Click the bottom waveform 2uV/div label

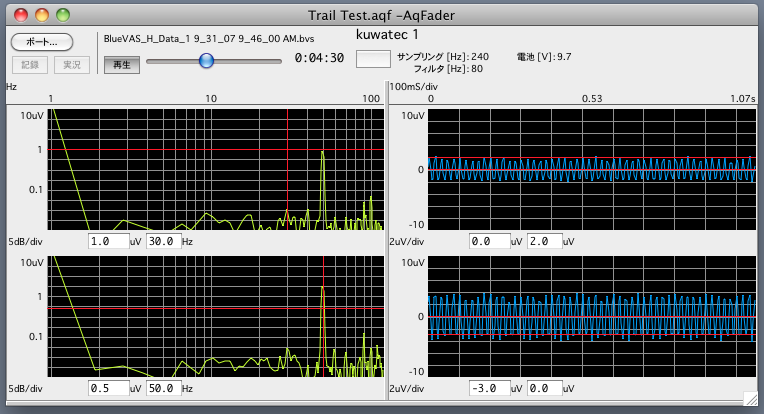click(407, 389)
